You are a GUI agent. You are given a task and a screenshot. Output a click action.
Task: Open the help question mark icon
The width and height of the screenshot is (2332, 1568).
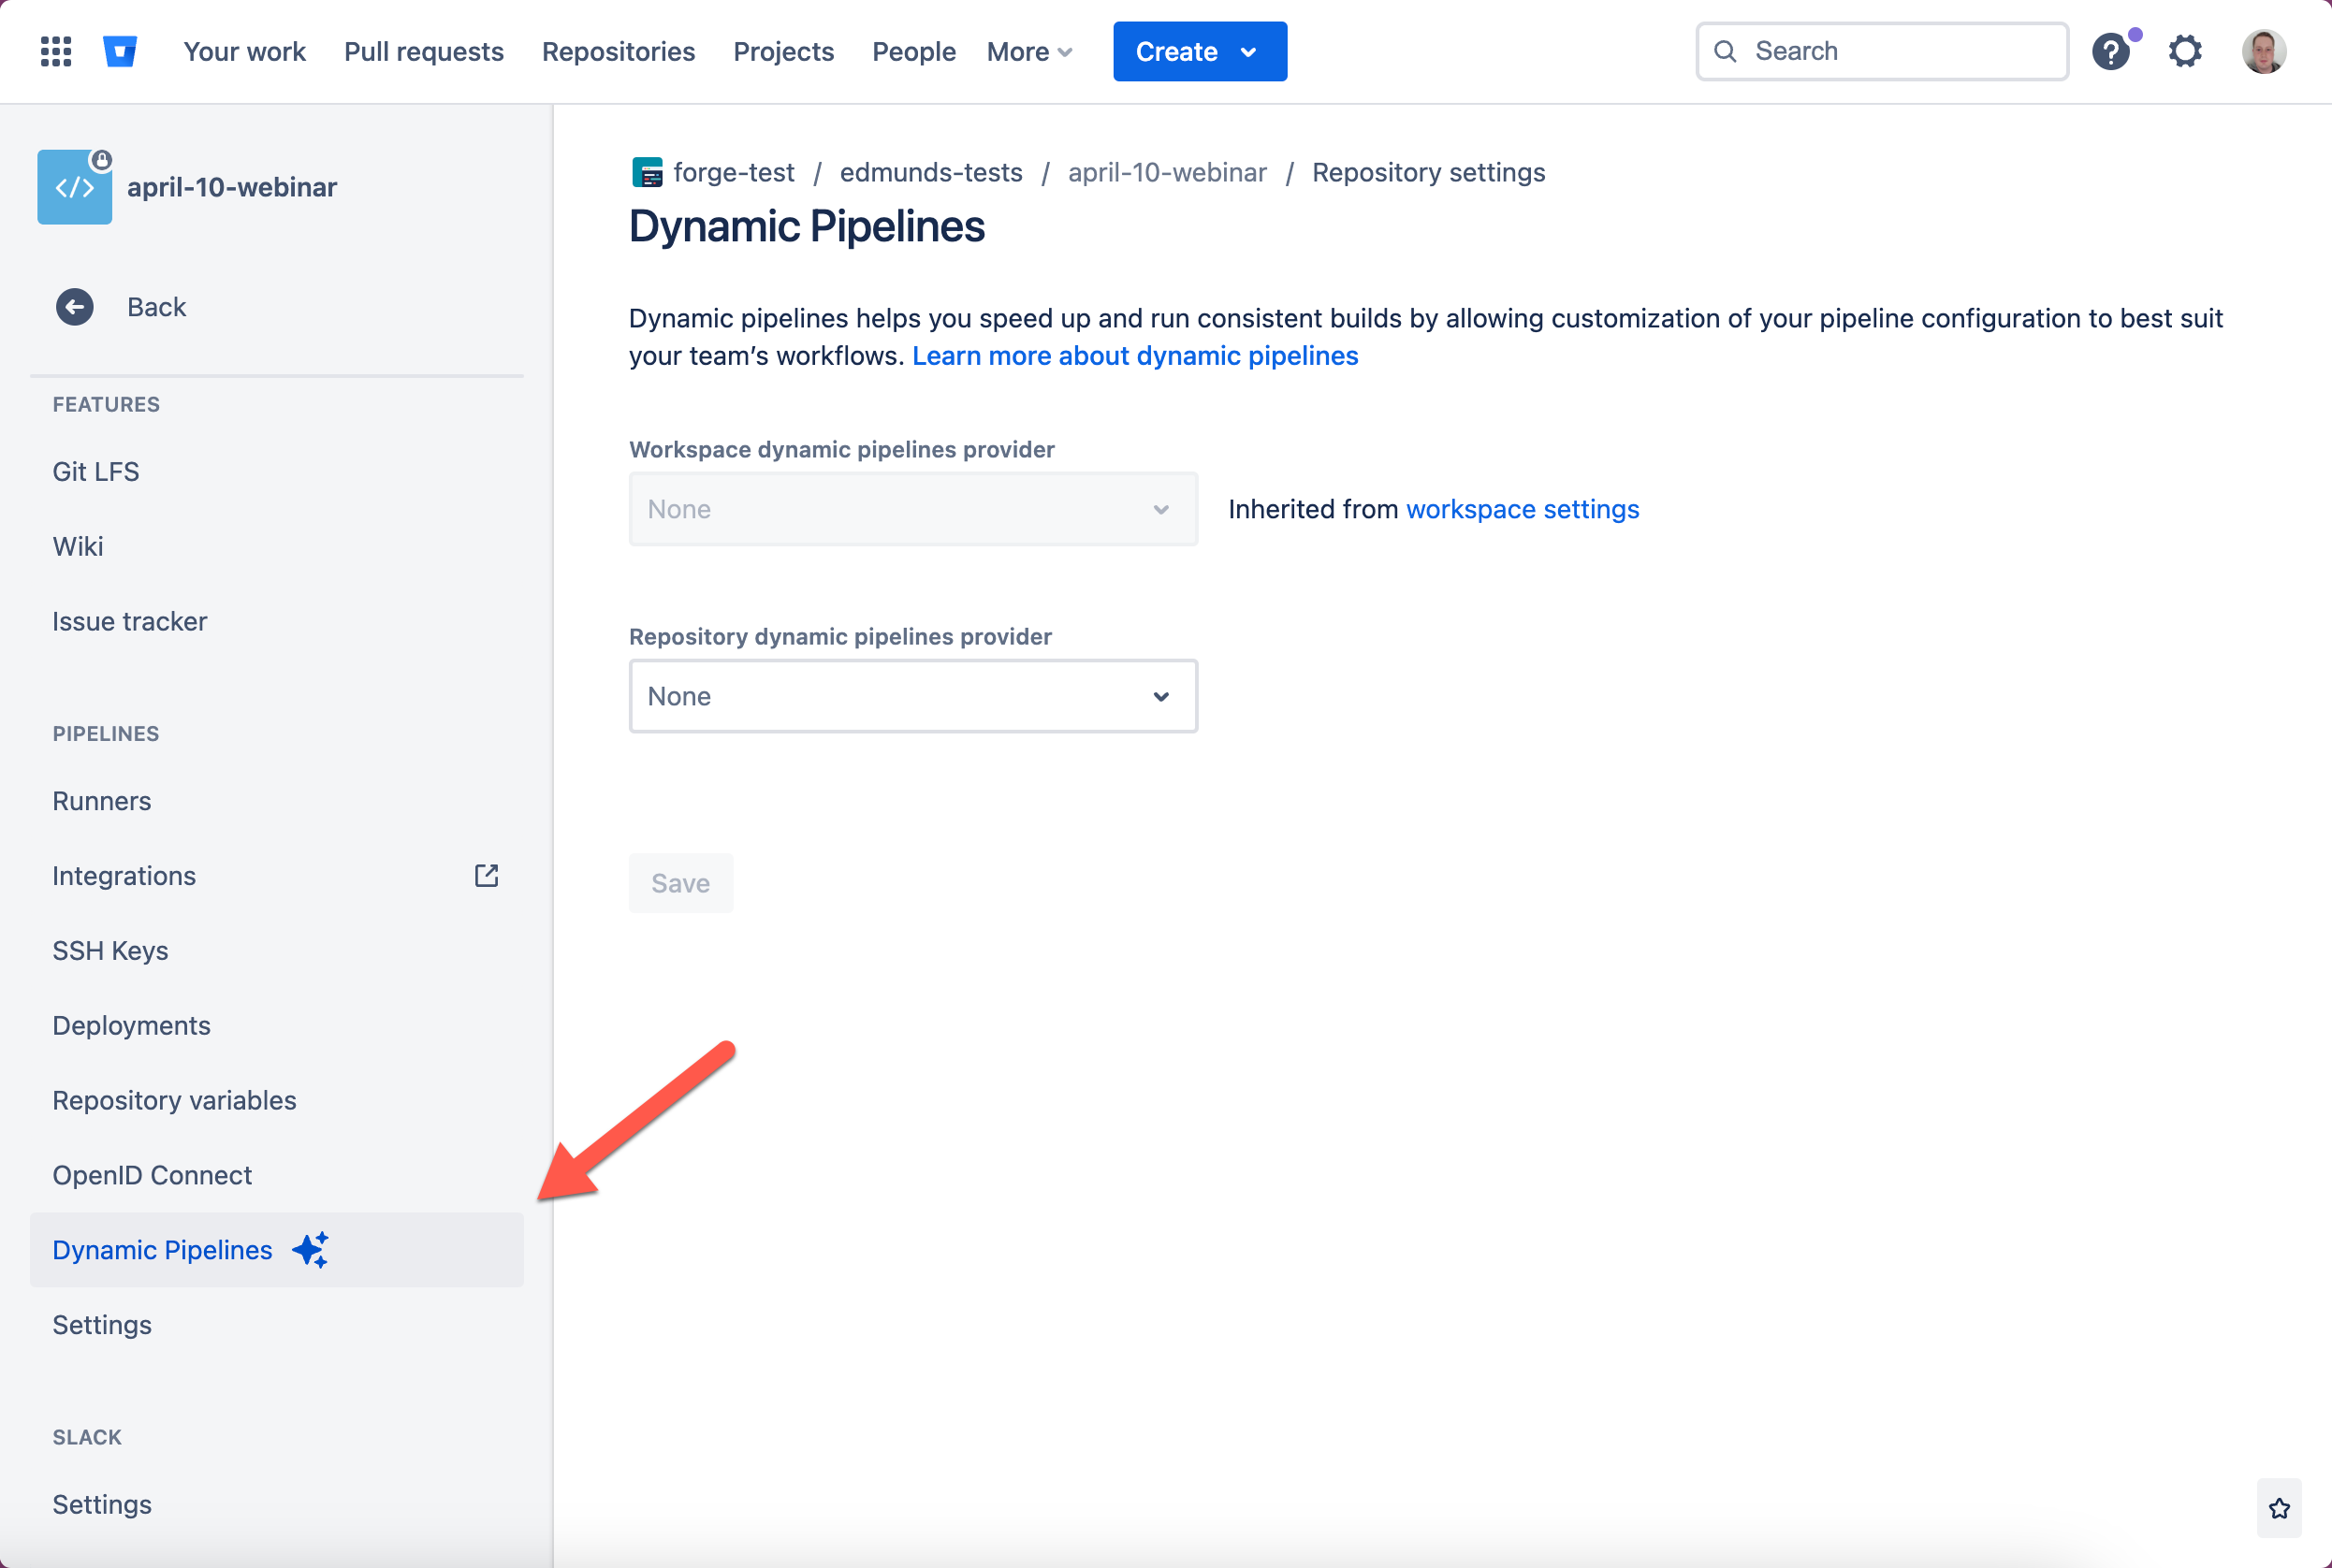click(x=2111, y=51)
